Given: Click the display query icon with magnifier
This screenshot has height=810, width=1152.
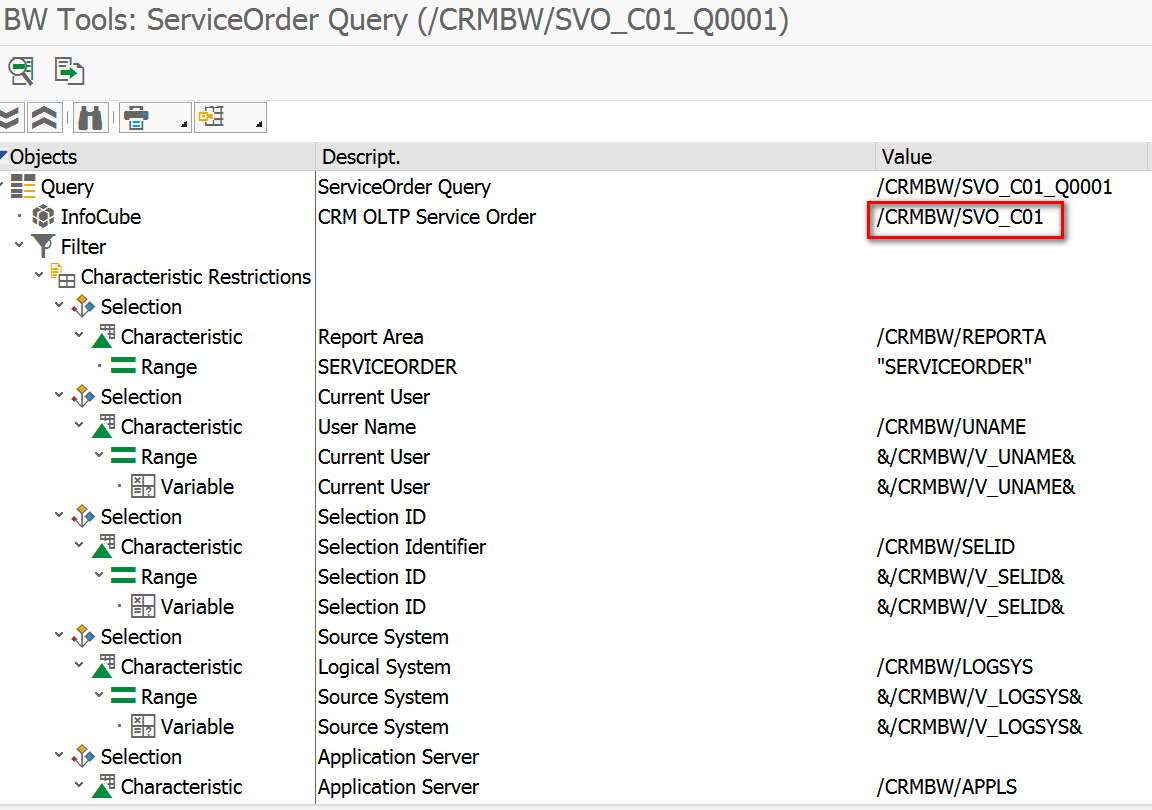Looking at the screenshot, I should (x=21, y=71).
